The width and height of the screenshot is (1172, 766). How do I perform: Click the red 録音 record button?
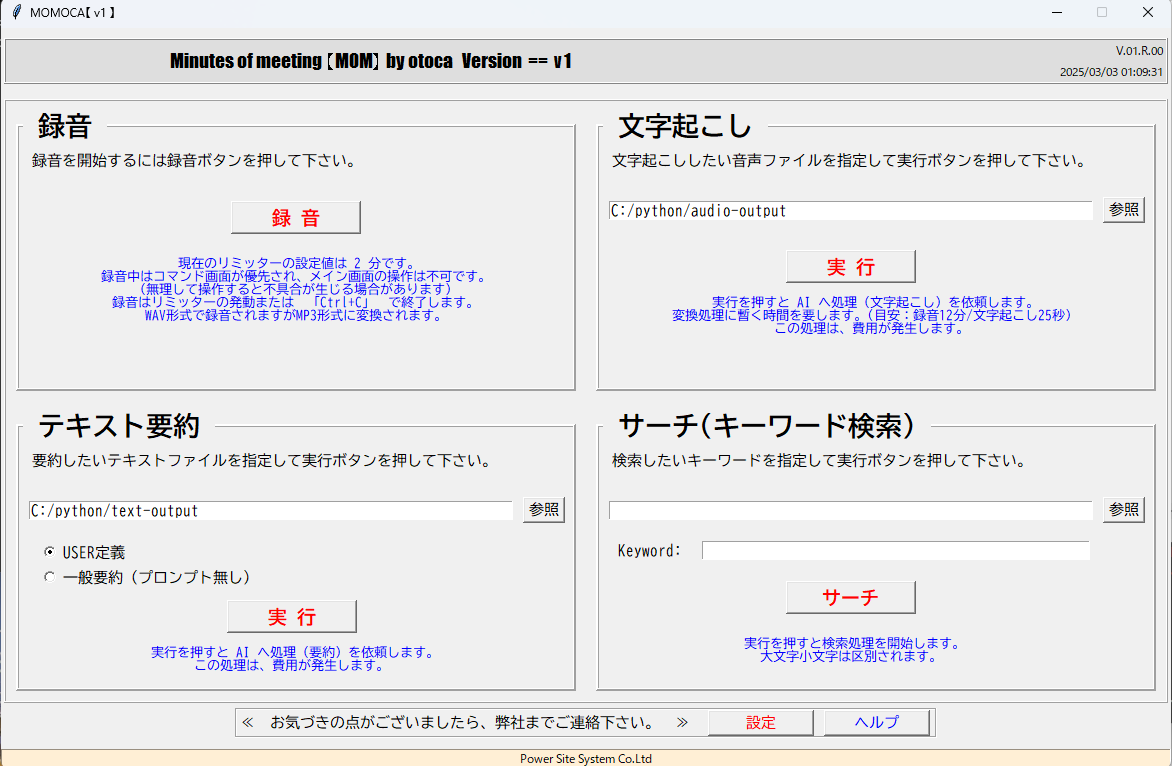295,218
